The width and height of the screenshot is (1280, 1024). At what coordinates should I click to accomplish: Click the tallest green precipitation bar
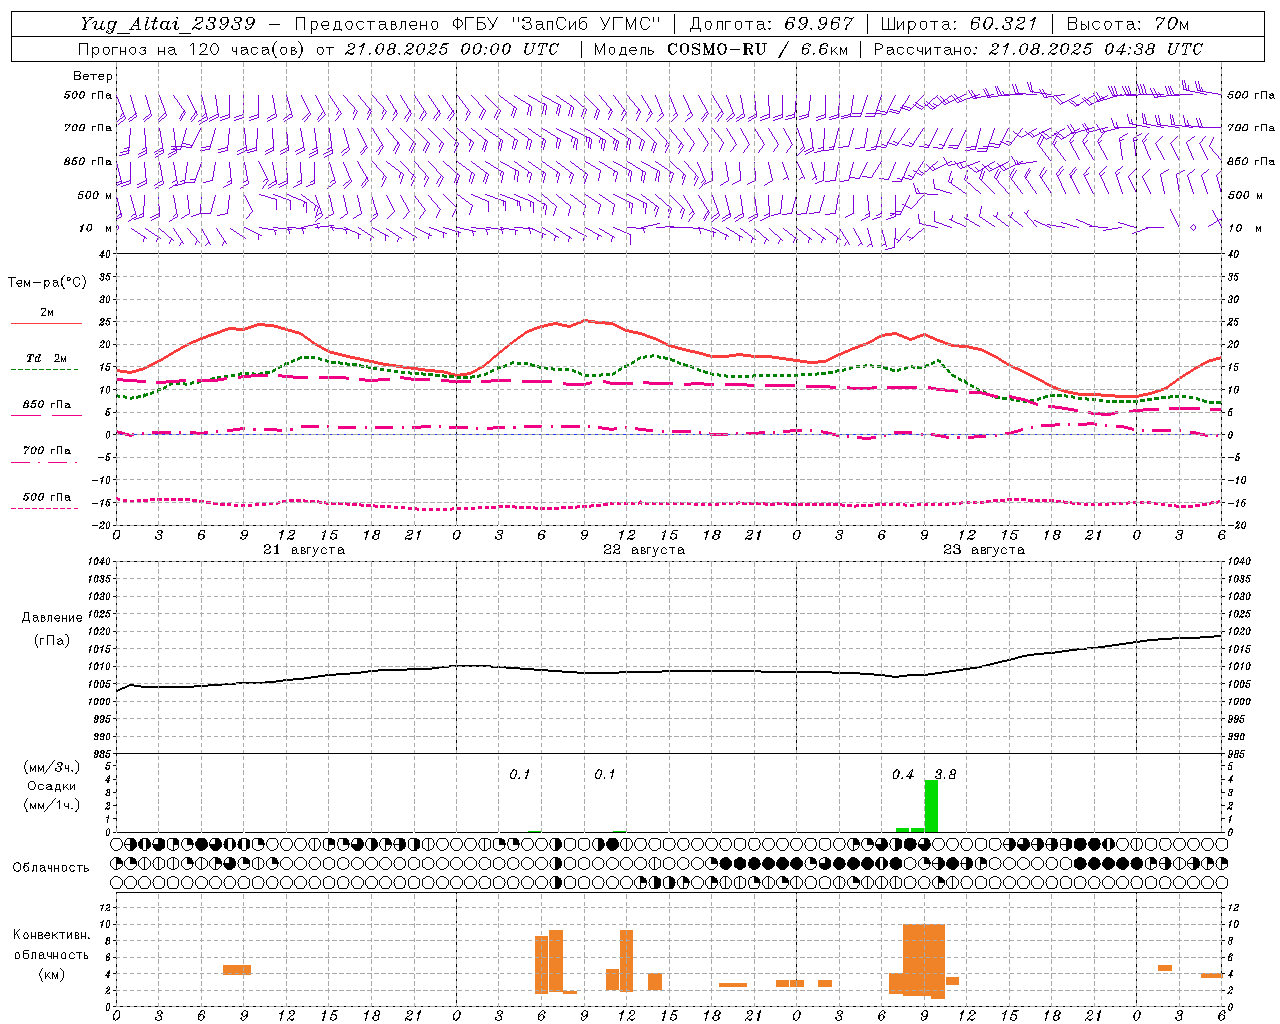click(x=931, y=806)
